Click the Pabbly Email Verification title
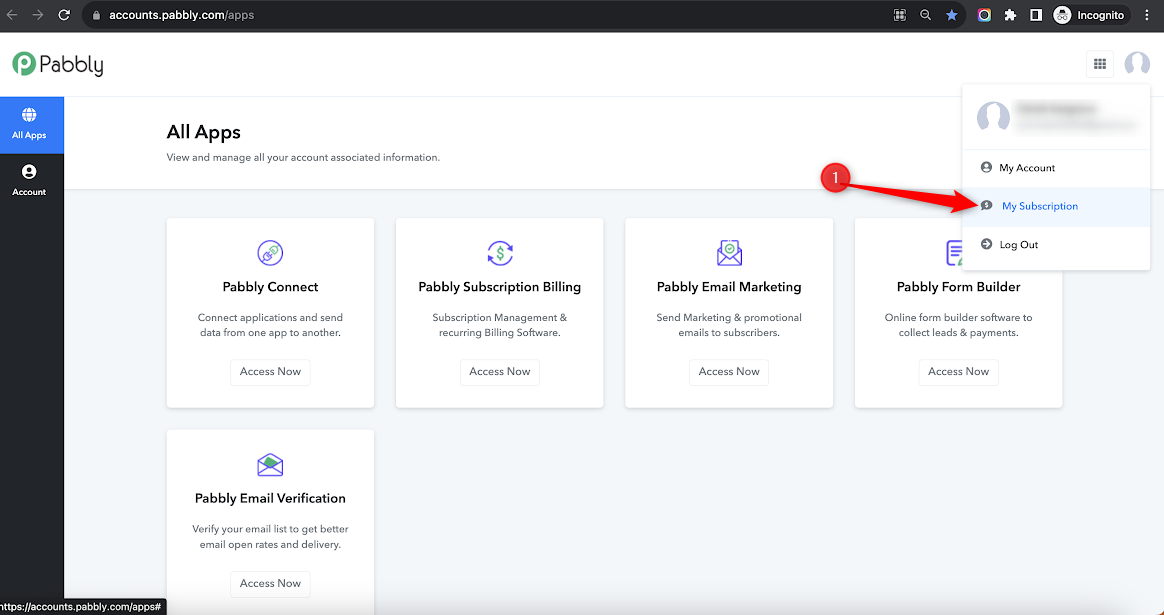Screen dimensions: 1164x615 (270, 498)
